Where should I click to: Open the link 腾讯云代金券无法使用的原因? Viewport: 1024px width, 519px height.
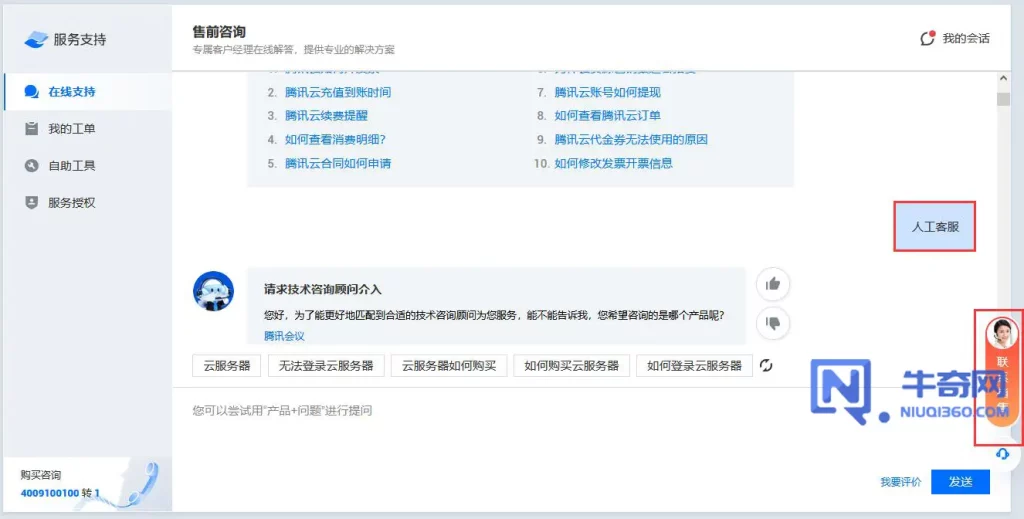coord(631,139)
